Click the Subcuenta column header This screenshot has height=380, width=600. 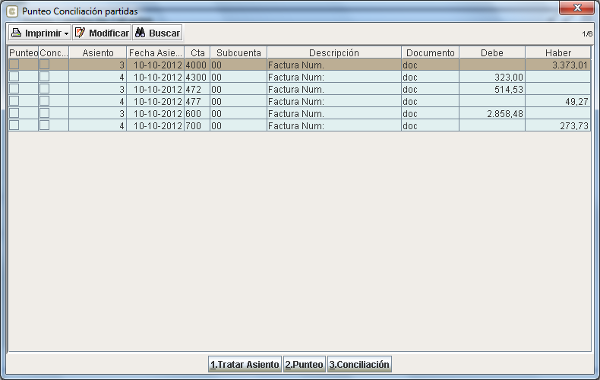(x=238, y=52)
